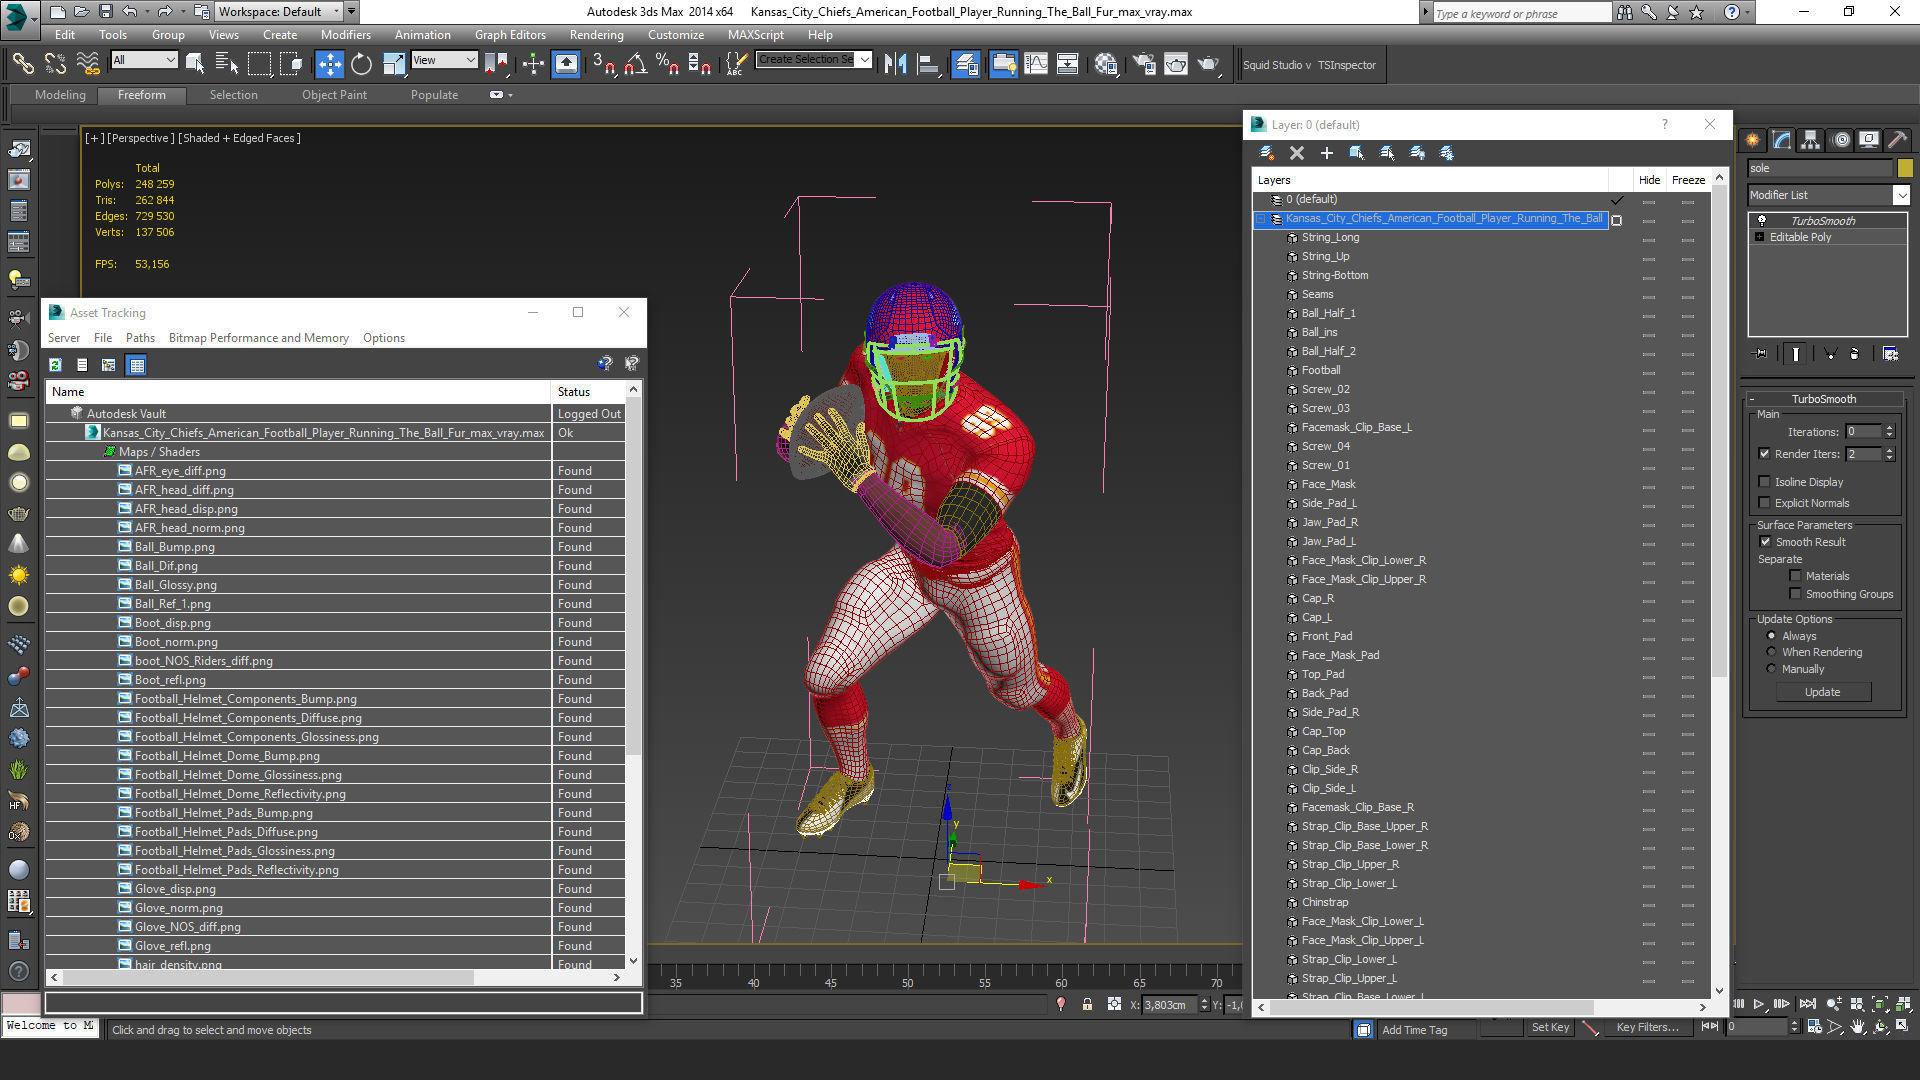Screen dimensions: 1920x1080
Task: Switch to the Object Paint ribbon tab
Action: click(x=334, y=95)
